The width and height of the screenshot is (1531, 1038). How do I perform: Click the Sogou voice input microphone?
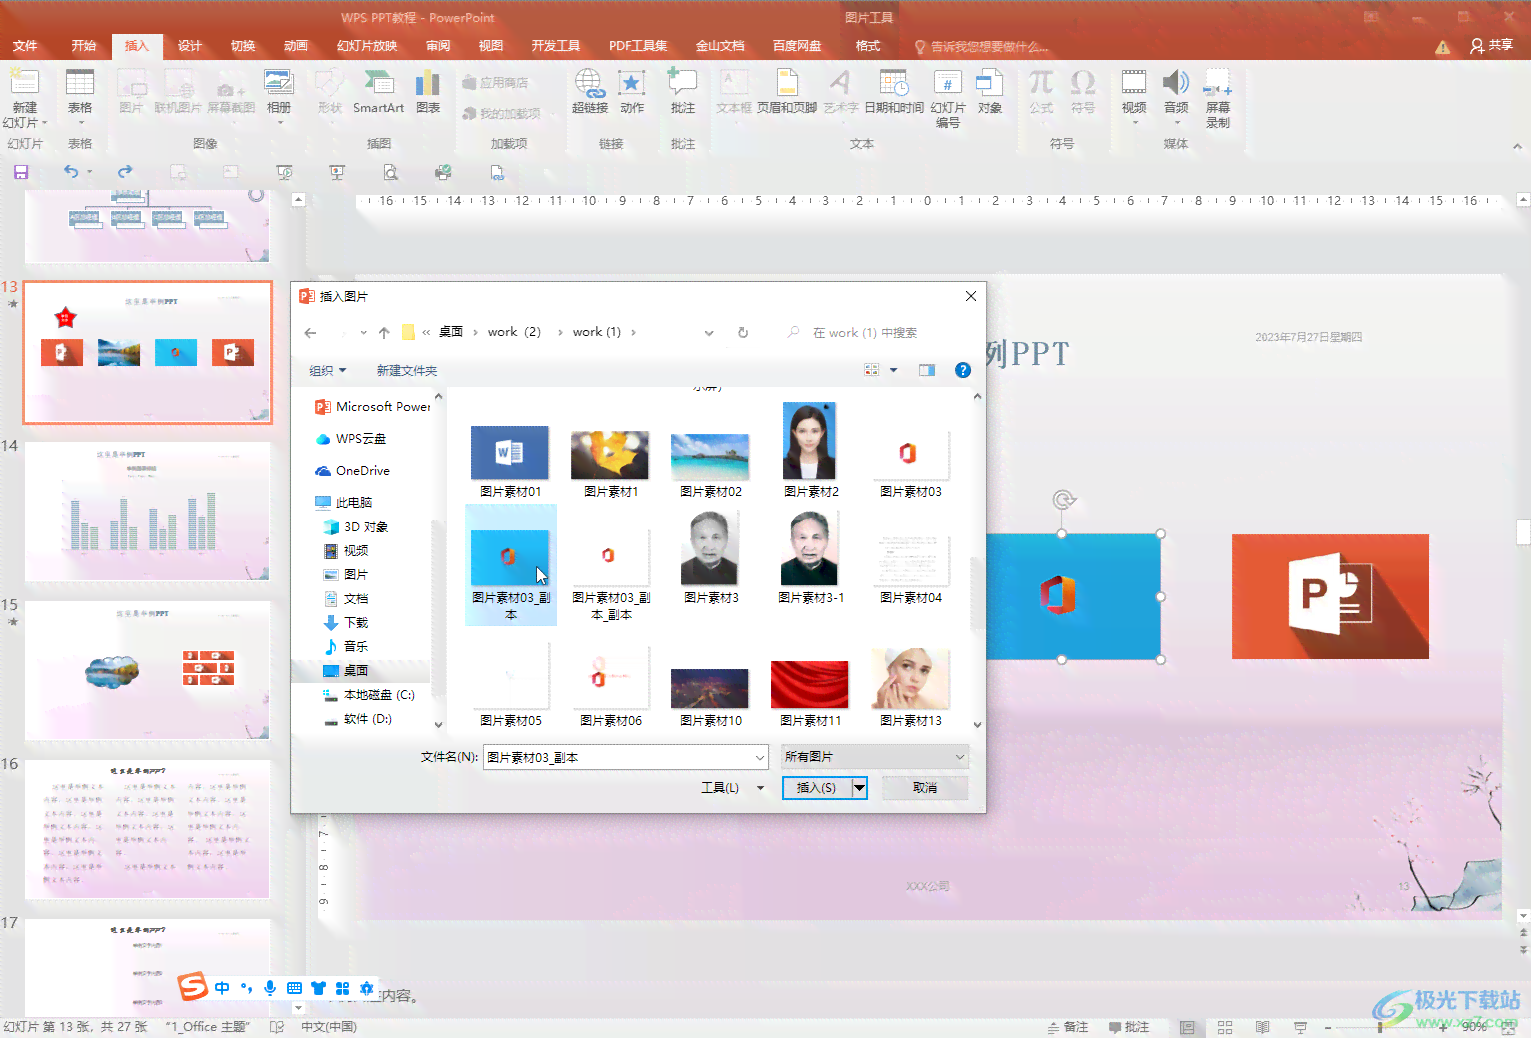270,988
